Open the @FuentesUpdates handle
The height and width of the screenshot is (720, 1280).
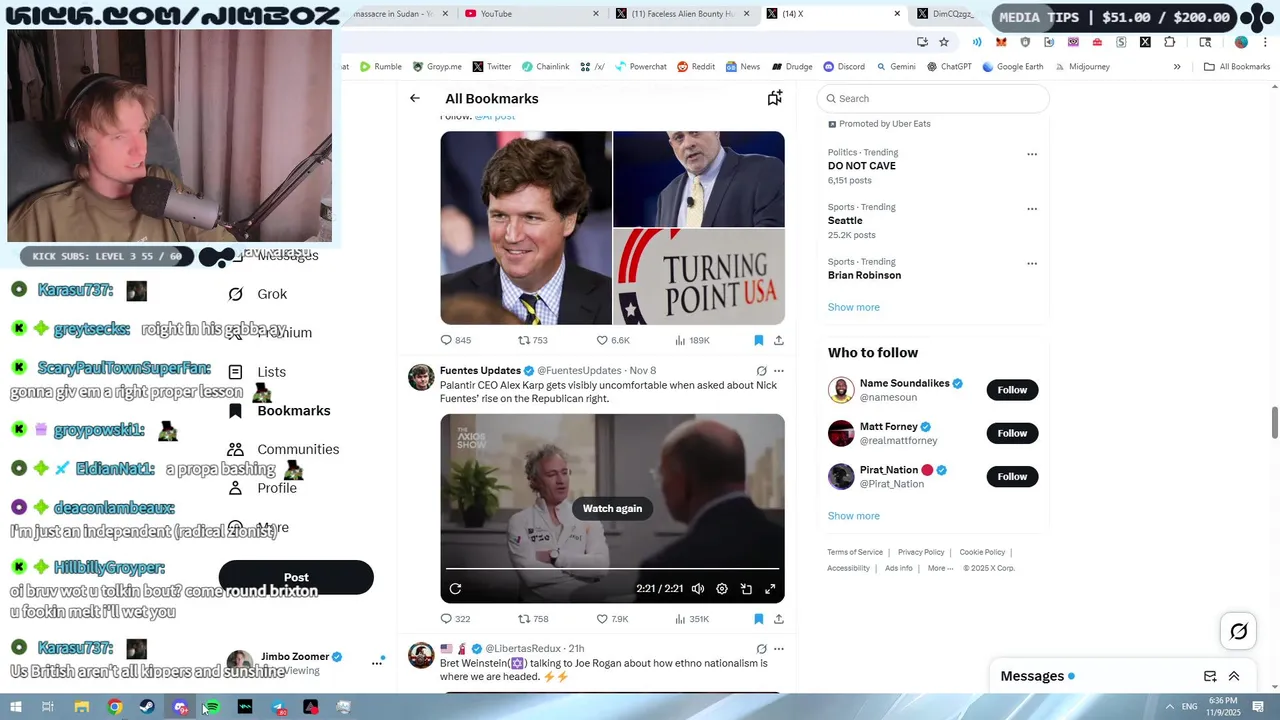pos(582,371)
